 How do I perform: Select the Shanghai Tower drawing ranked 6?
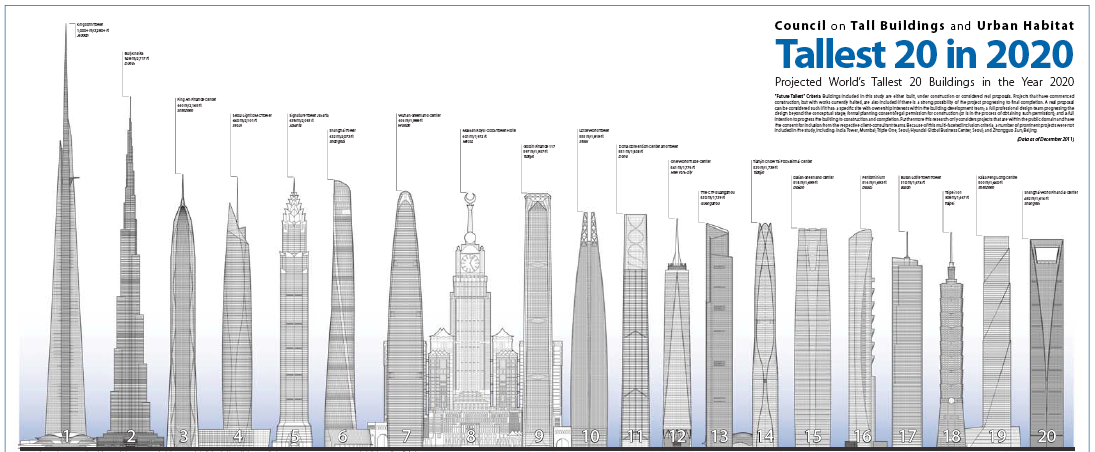point(342,312)
